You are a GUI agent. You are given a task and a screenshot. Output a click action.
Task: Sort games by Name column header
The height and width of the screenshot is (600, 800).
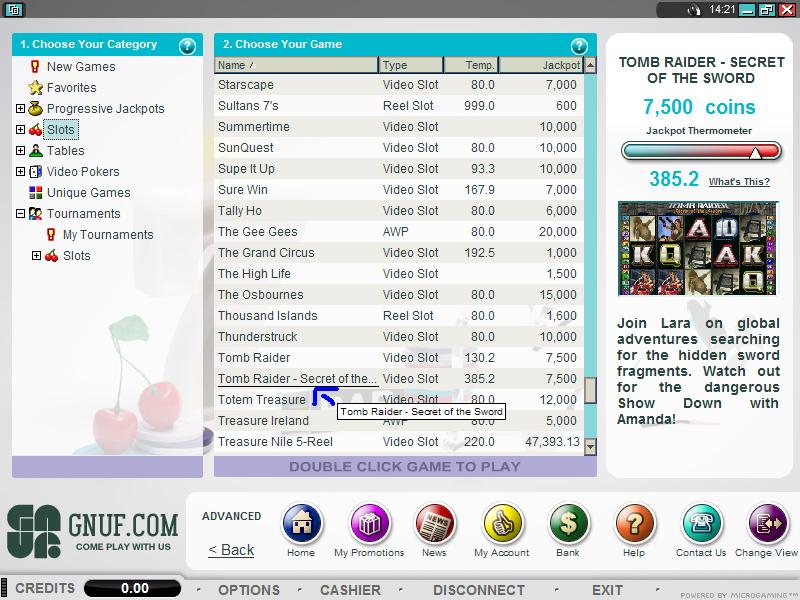click(296, 65)
